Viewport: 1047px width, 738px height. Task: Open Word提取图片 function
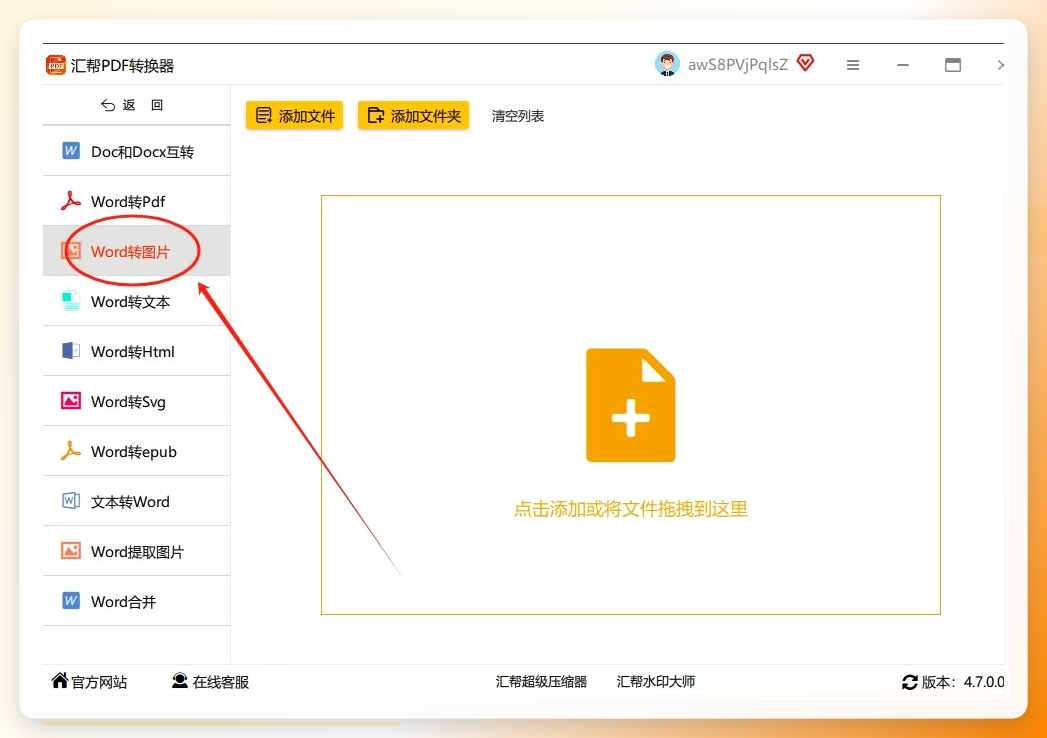pos(136,552)
